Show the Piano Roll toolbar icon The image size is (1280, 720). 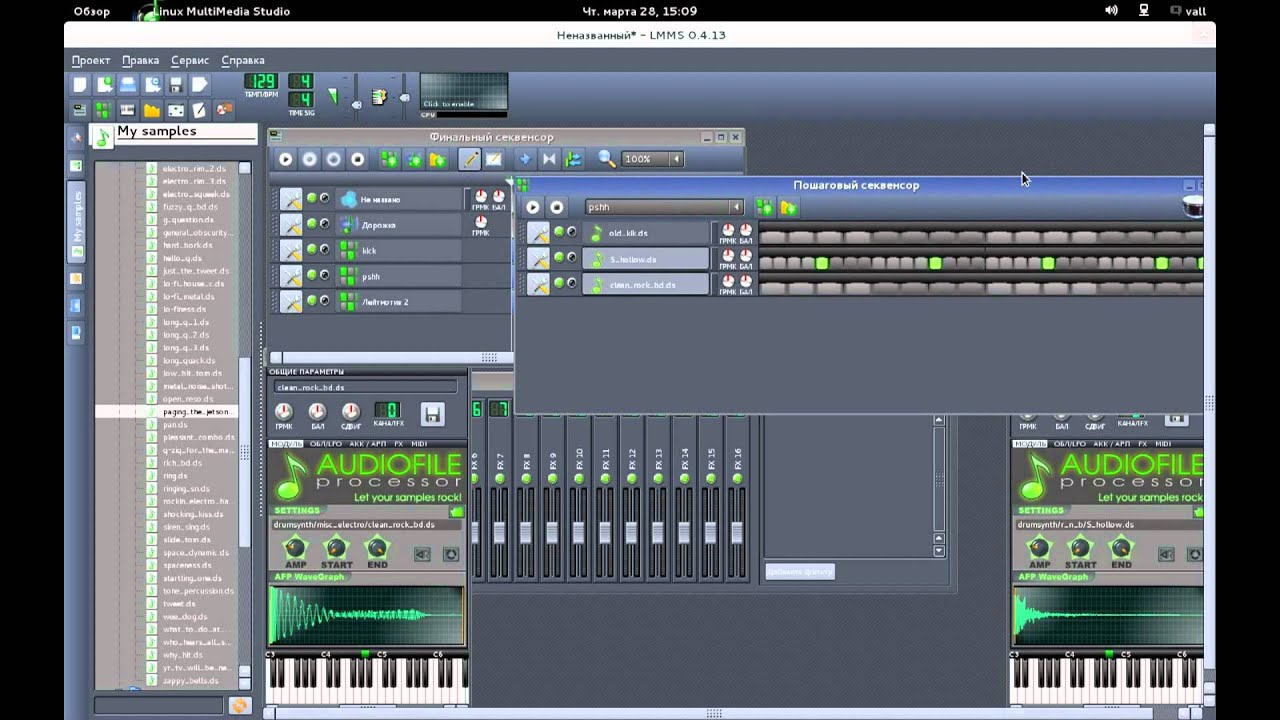[128, 110]
